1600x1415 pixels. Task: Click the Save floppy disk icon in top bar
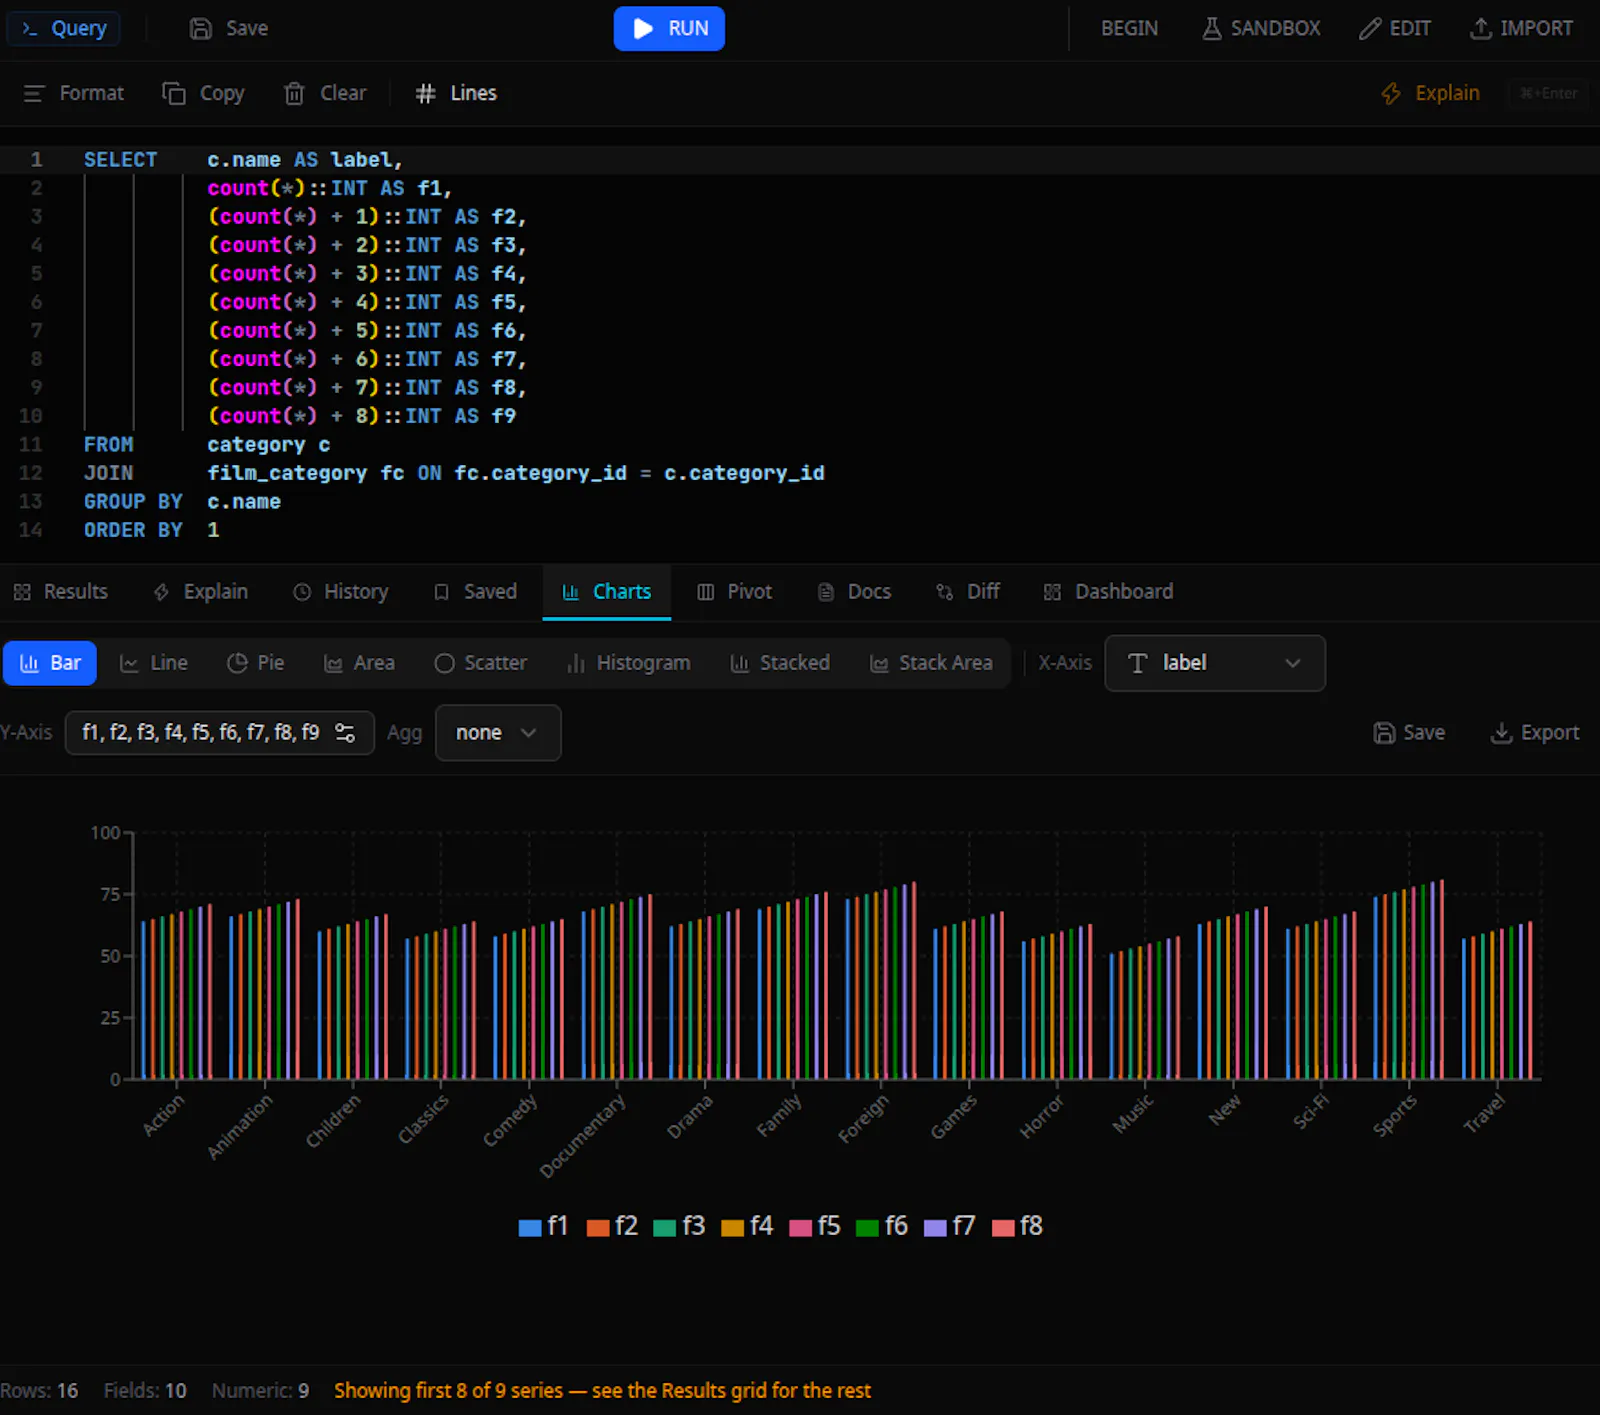201,29
